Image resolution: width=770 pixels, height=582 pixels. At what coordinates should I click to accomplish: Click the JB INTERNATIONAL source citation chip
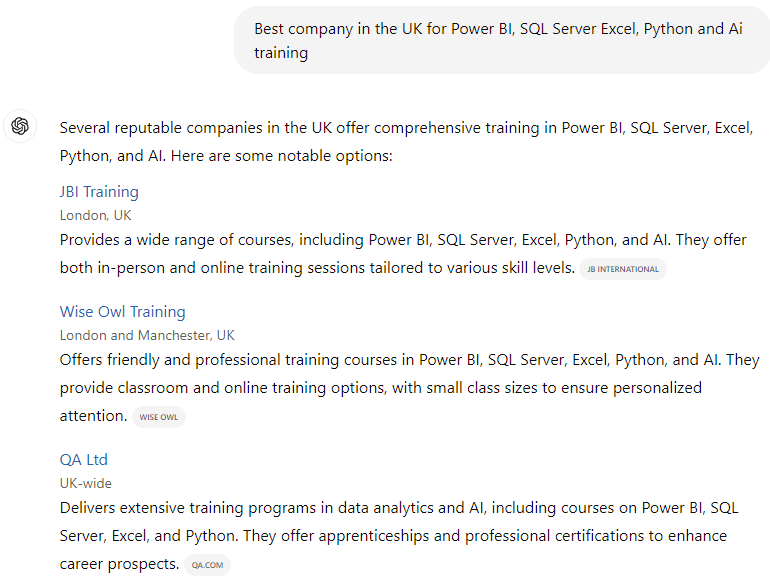[x=623, y=269]
